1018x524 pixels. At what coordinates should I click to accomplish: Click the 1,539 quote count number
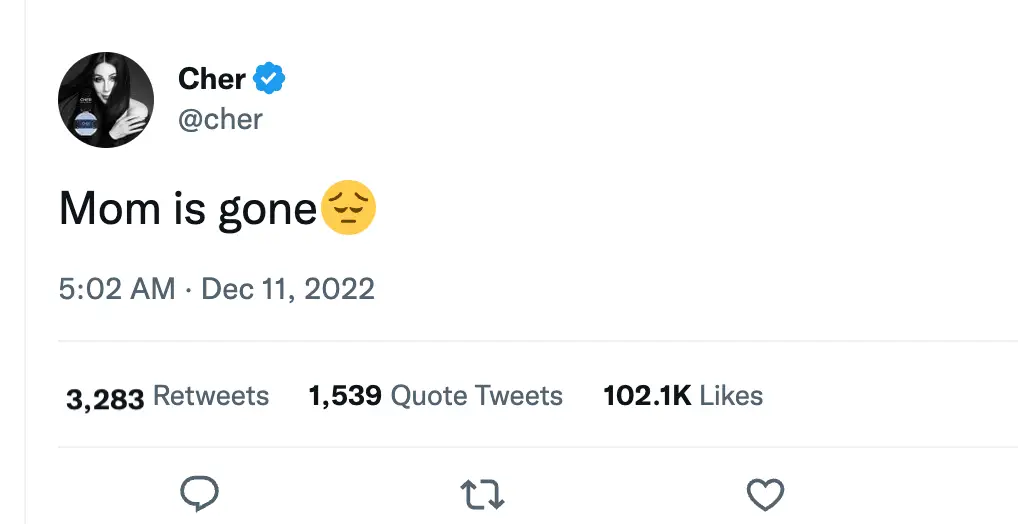[345, 396]
